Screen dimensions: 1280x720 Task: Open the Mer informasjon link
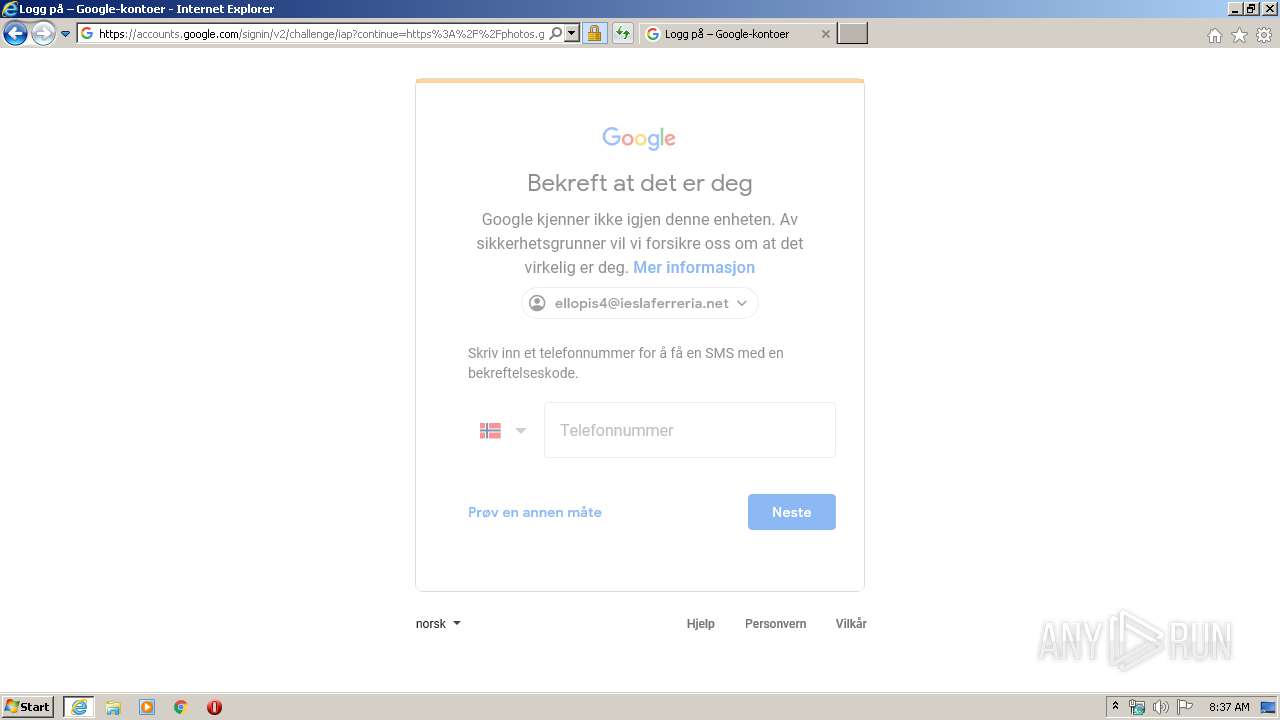(694, 267)
